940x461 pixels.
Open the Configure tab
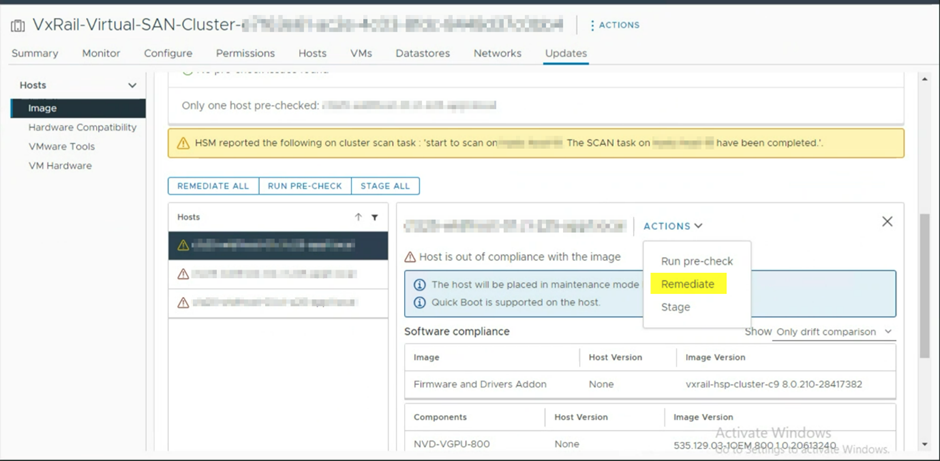[168, 53]
